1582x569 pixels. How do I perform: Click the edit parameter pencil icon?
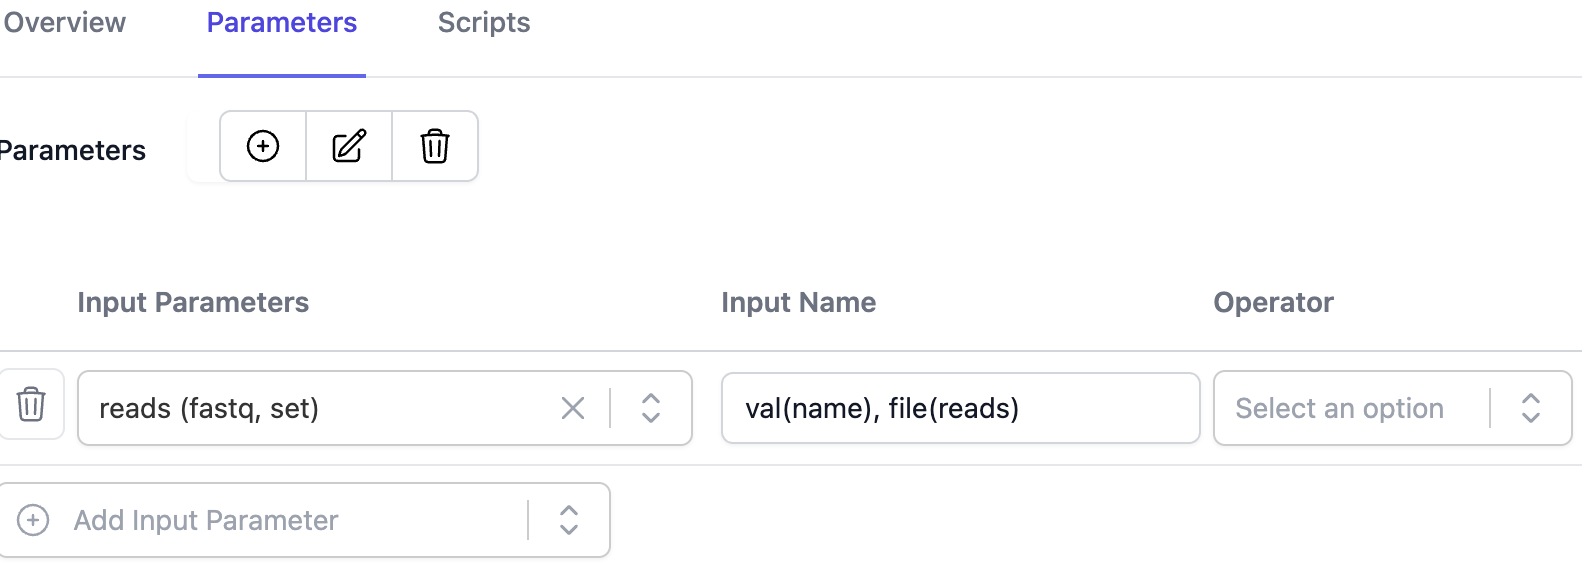(x=349, y=146)
